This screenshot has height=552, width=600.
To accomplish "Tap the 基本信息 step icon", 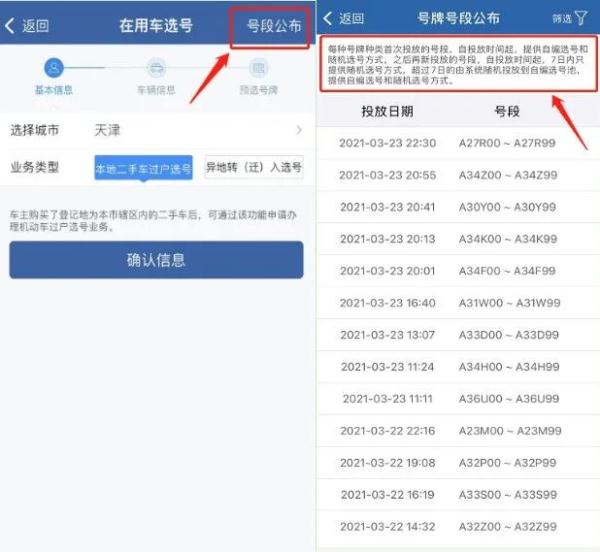I will coord(54,68).
